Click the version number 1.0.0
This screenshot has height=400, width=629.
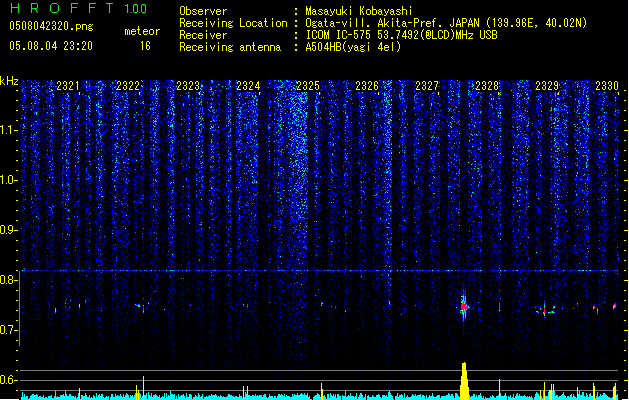[136, 9]
